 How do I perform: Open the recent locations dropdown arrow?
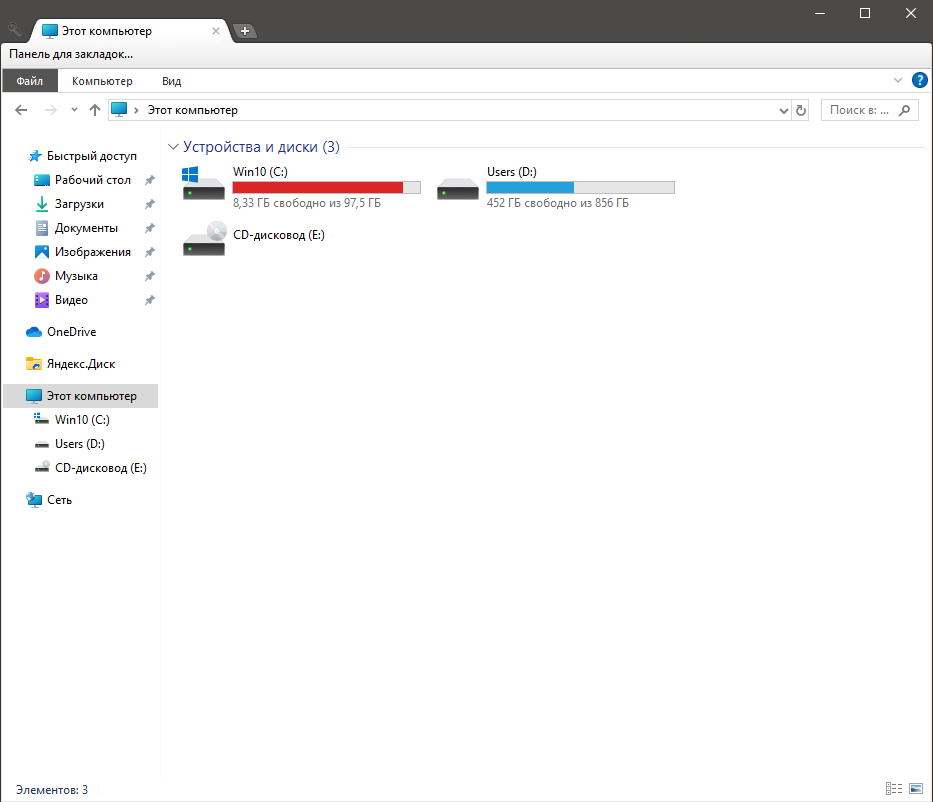(73, 110)
